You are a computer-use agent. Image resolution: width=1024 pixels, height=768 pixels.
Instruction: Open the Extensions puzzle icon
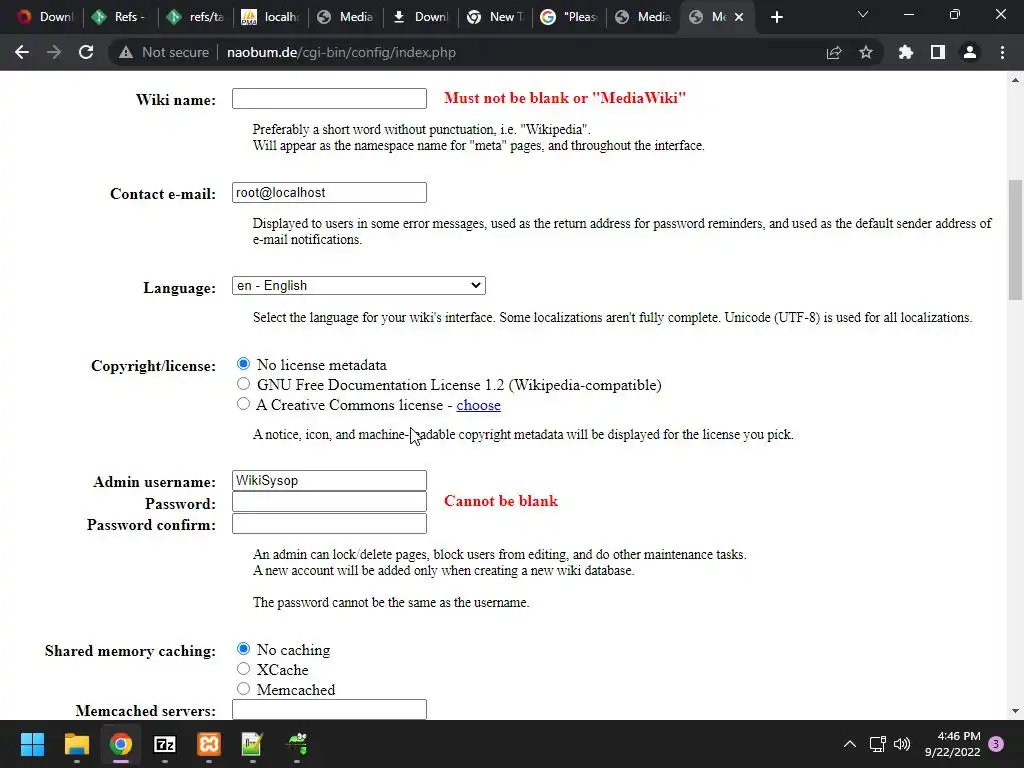pos(906,52)
